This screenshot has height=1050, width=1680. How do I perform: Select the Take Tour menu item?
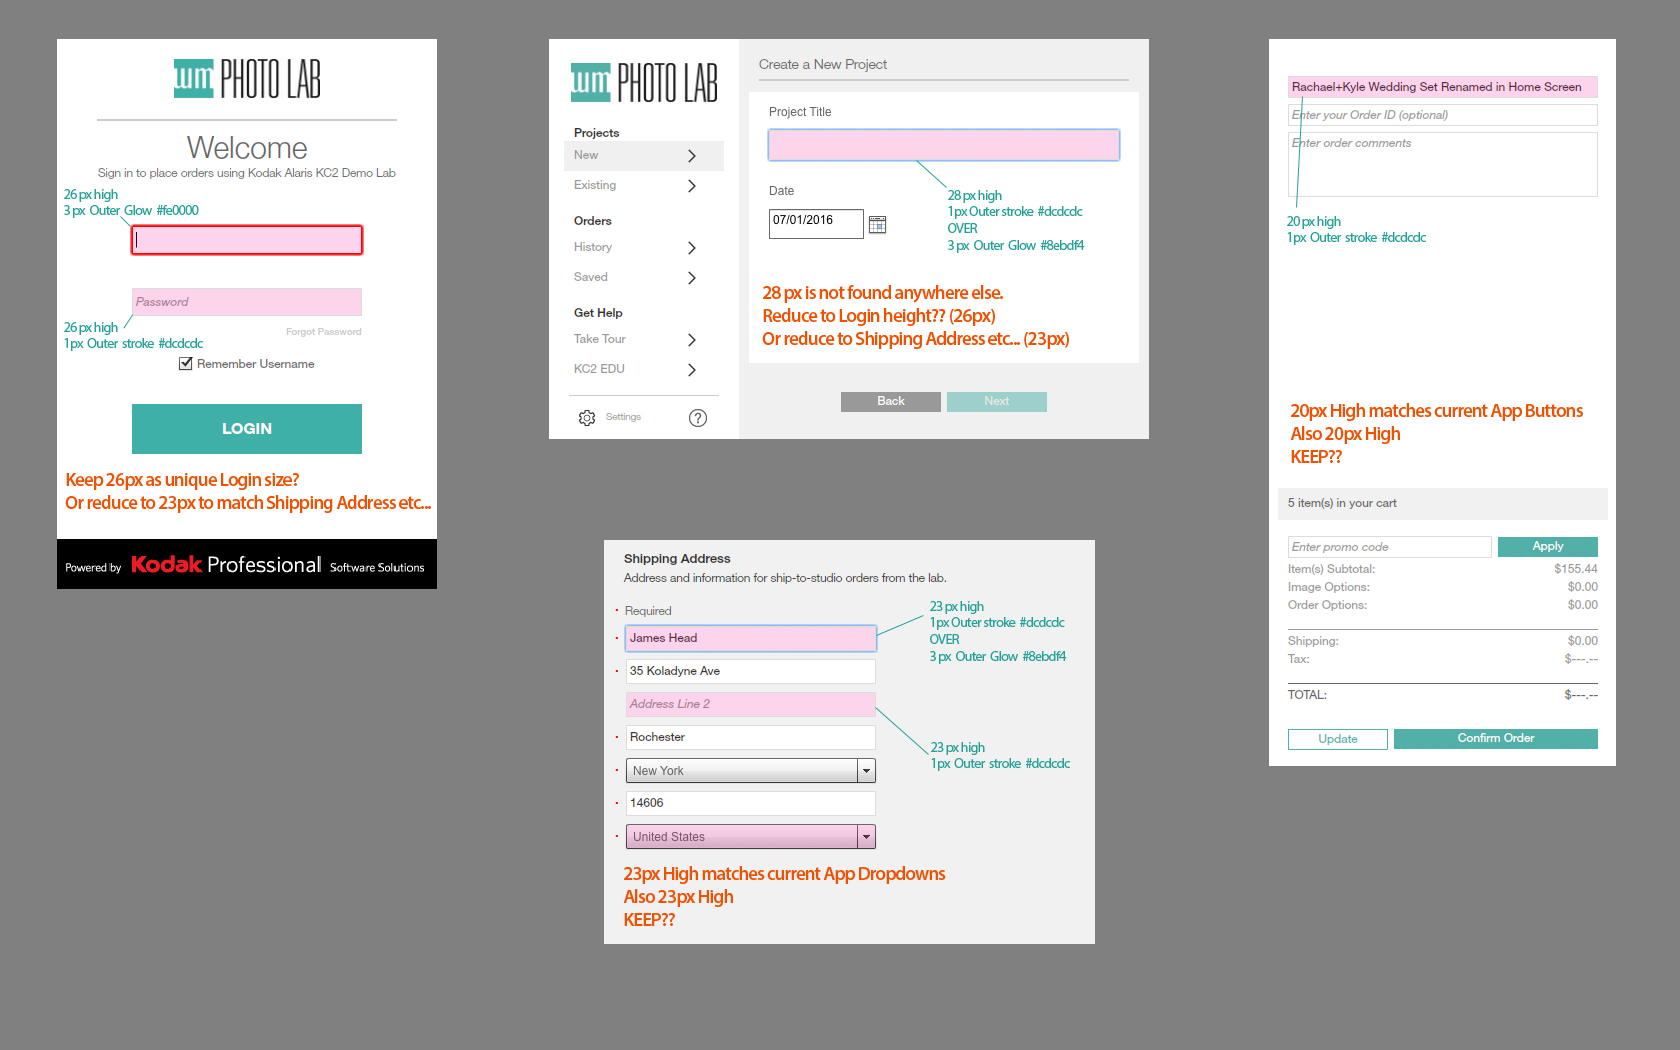coord(600,340)
